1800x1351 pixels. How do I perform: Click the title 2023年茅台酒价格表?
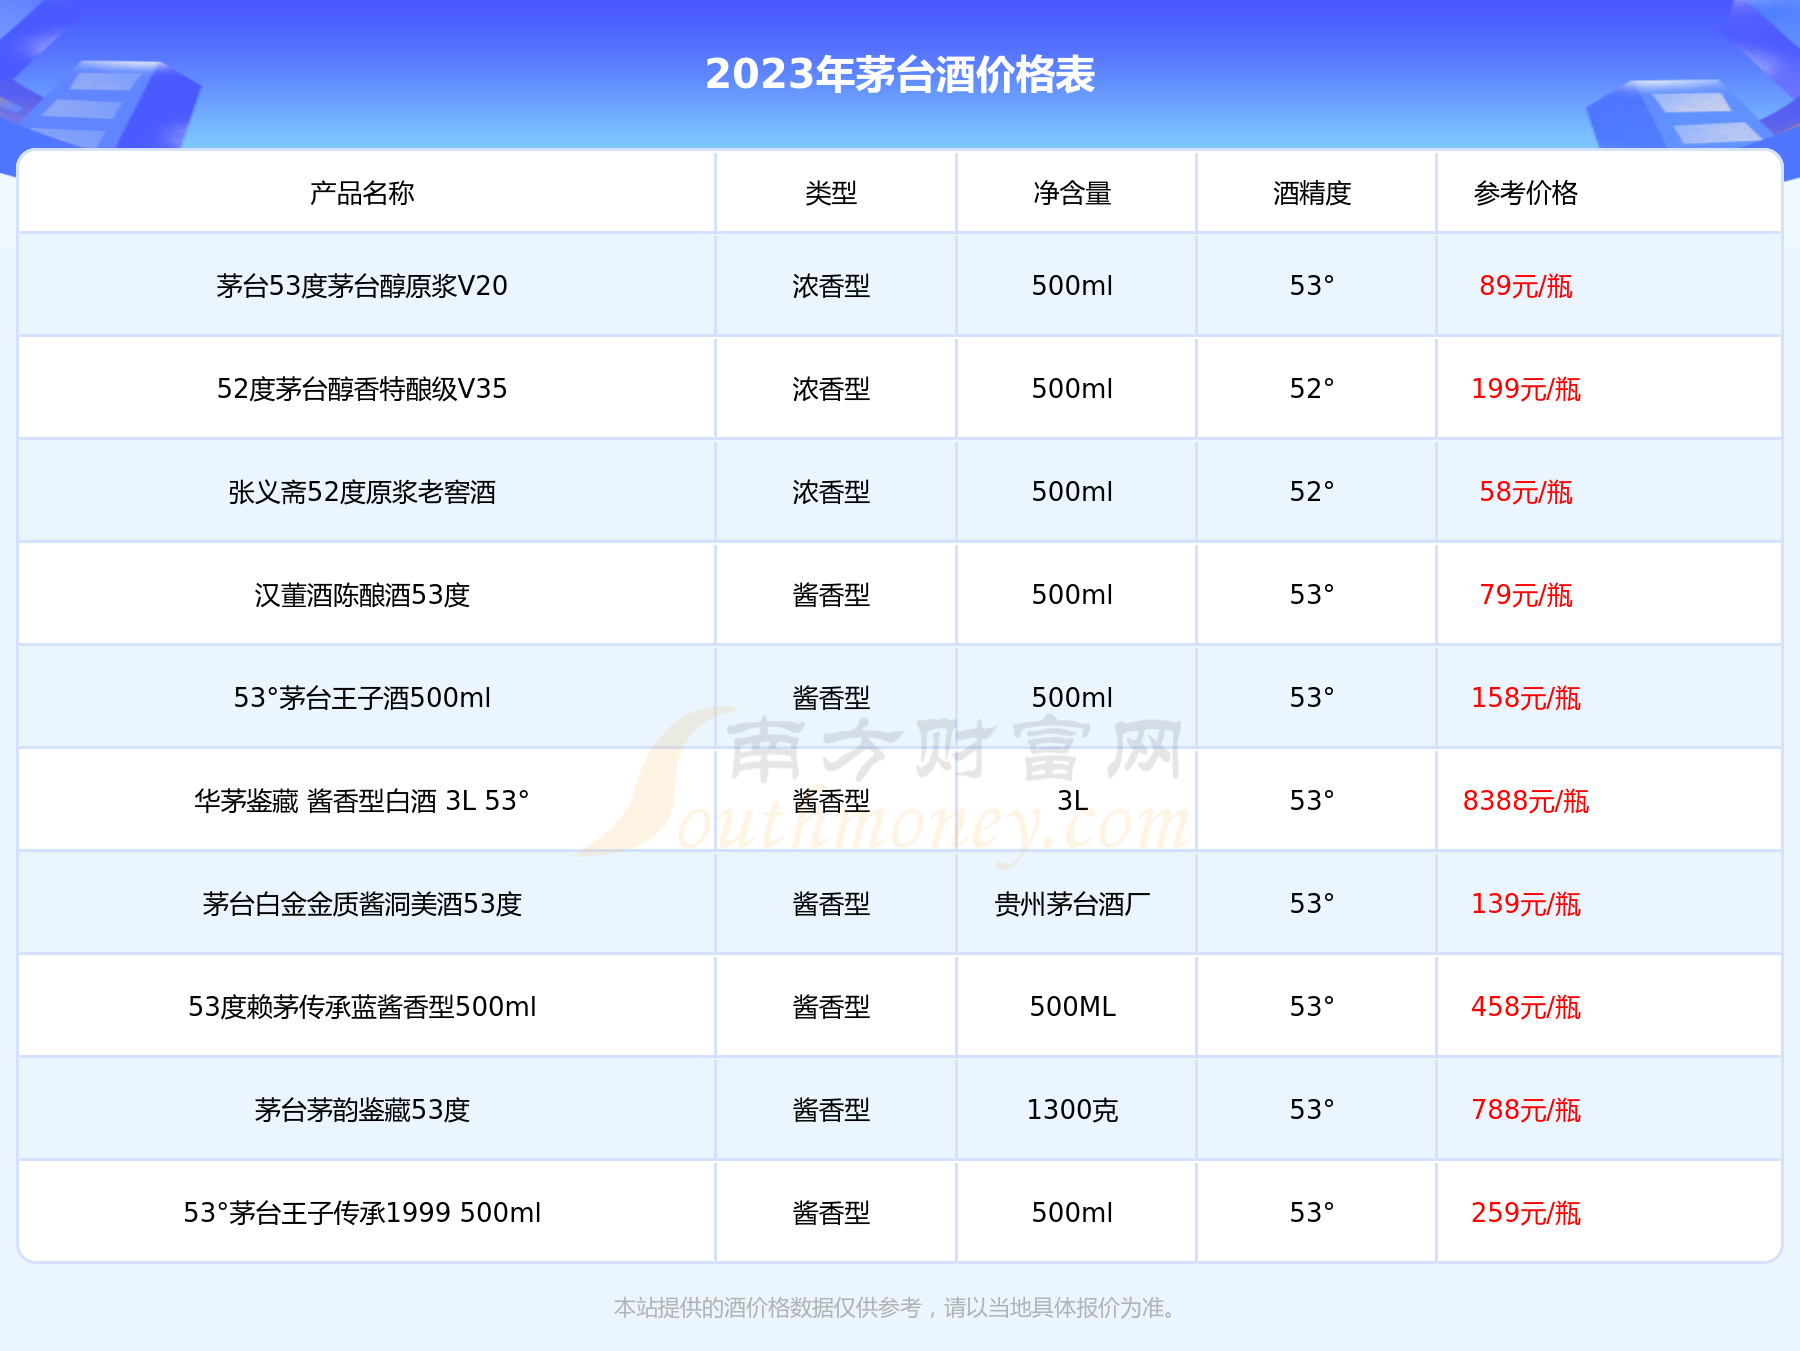coord(900,75)
